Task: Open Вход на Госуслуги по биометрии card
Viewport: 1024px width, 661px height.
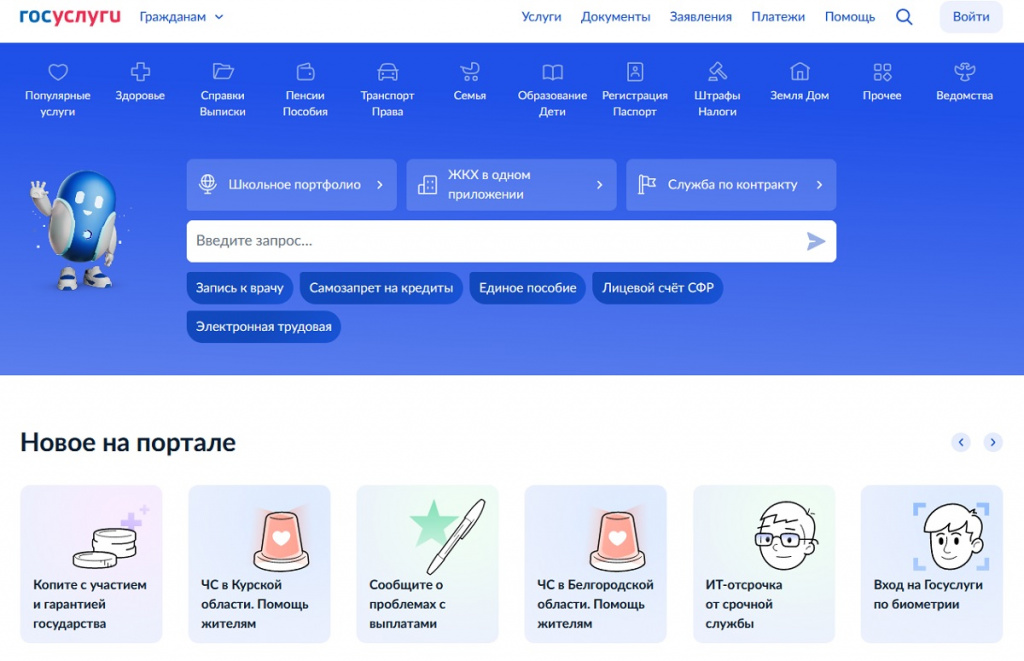Action: 932,564
